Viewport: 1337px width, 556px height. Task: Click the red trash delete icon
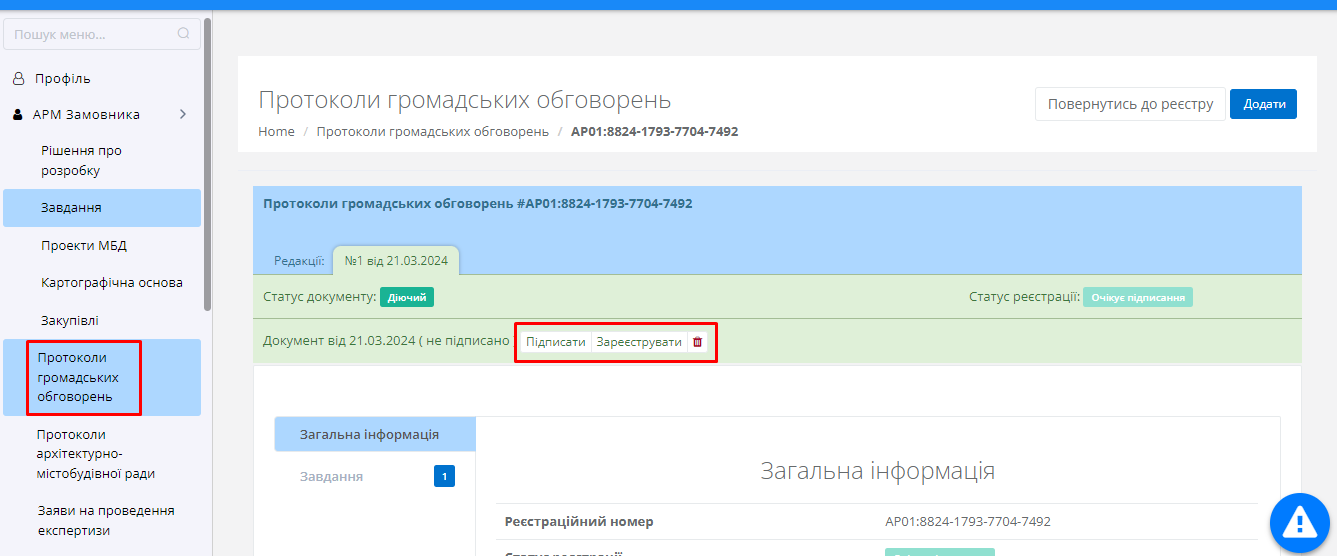pos(698,342)
